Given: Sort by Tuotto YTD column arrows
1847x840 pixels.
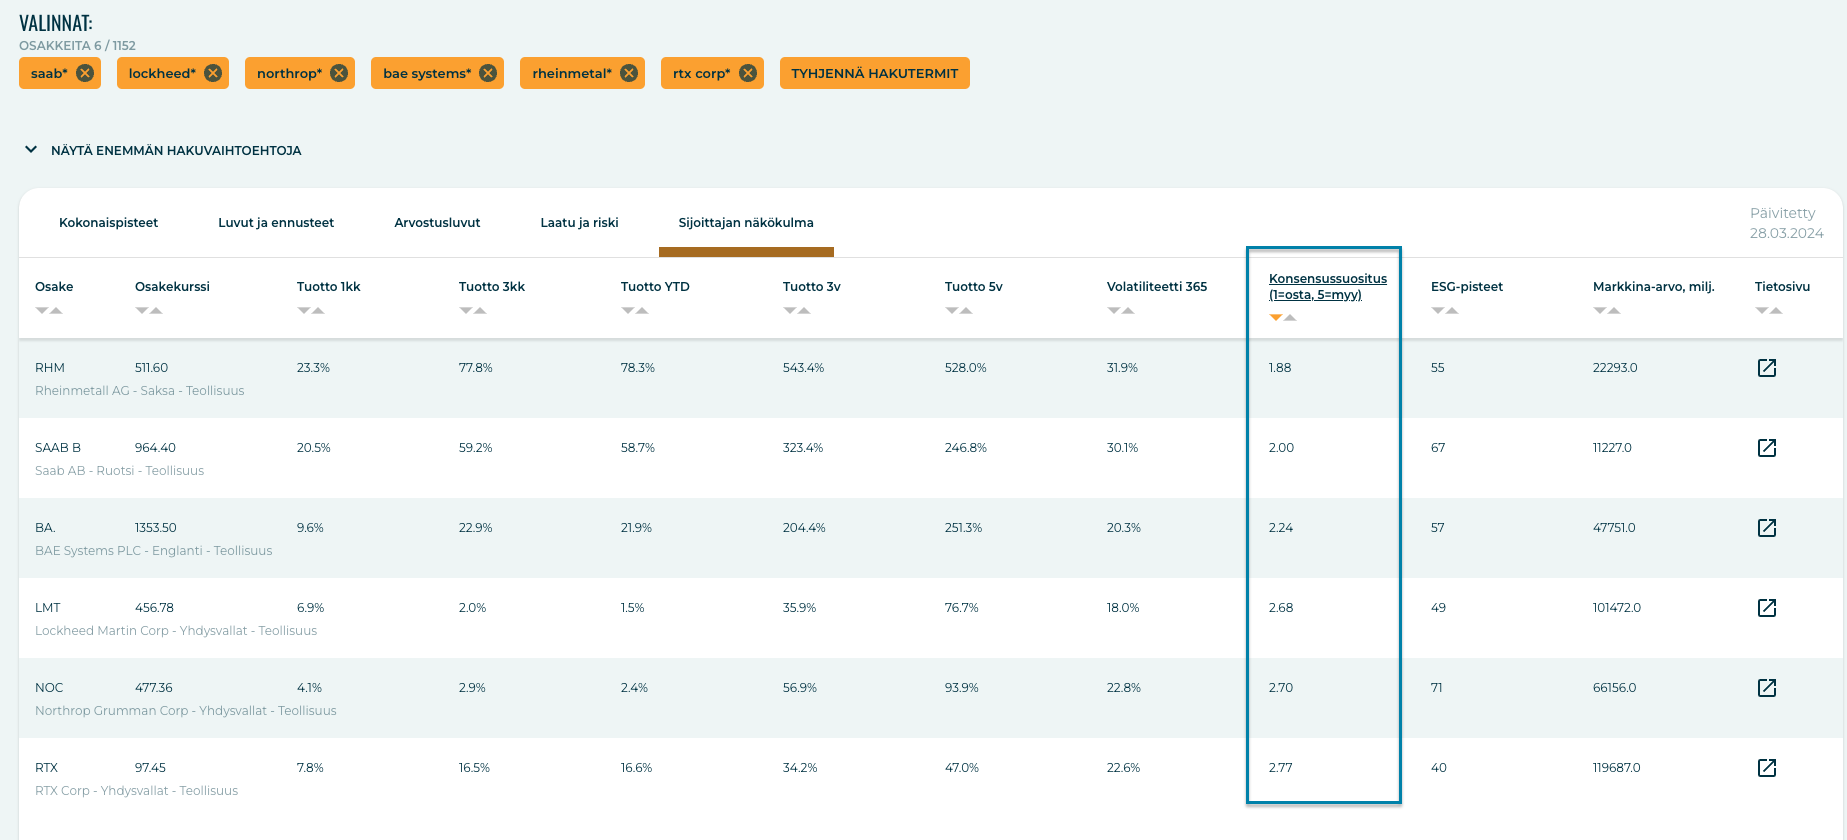Looking at the screenshot, I should pos(635,310).
